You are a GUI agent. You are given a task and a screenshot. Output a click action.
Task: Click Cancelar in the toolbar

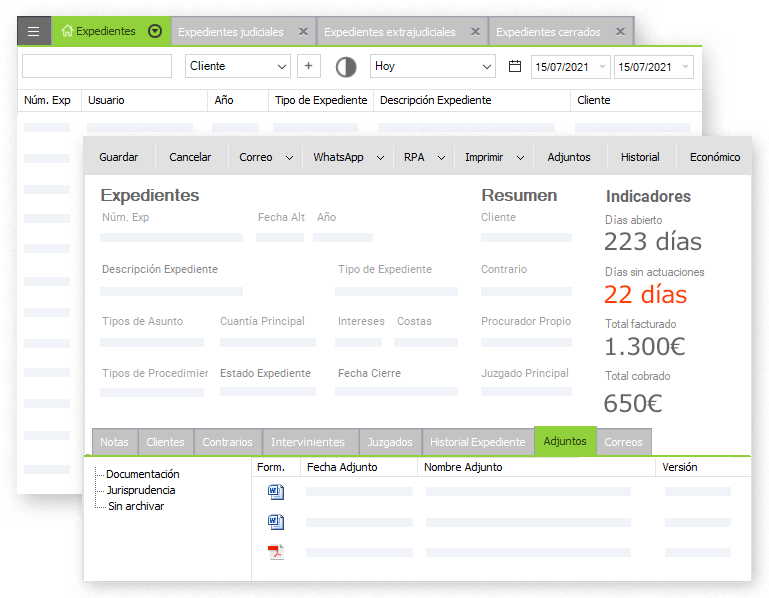(190, 157)
